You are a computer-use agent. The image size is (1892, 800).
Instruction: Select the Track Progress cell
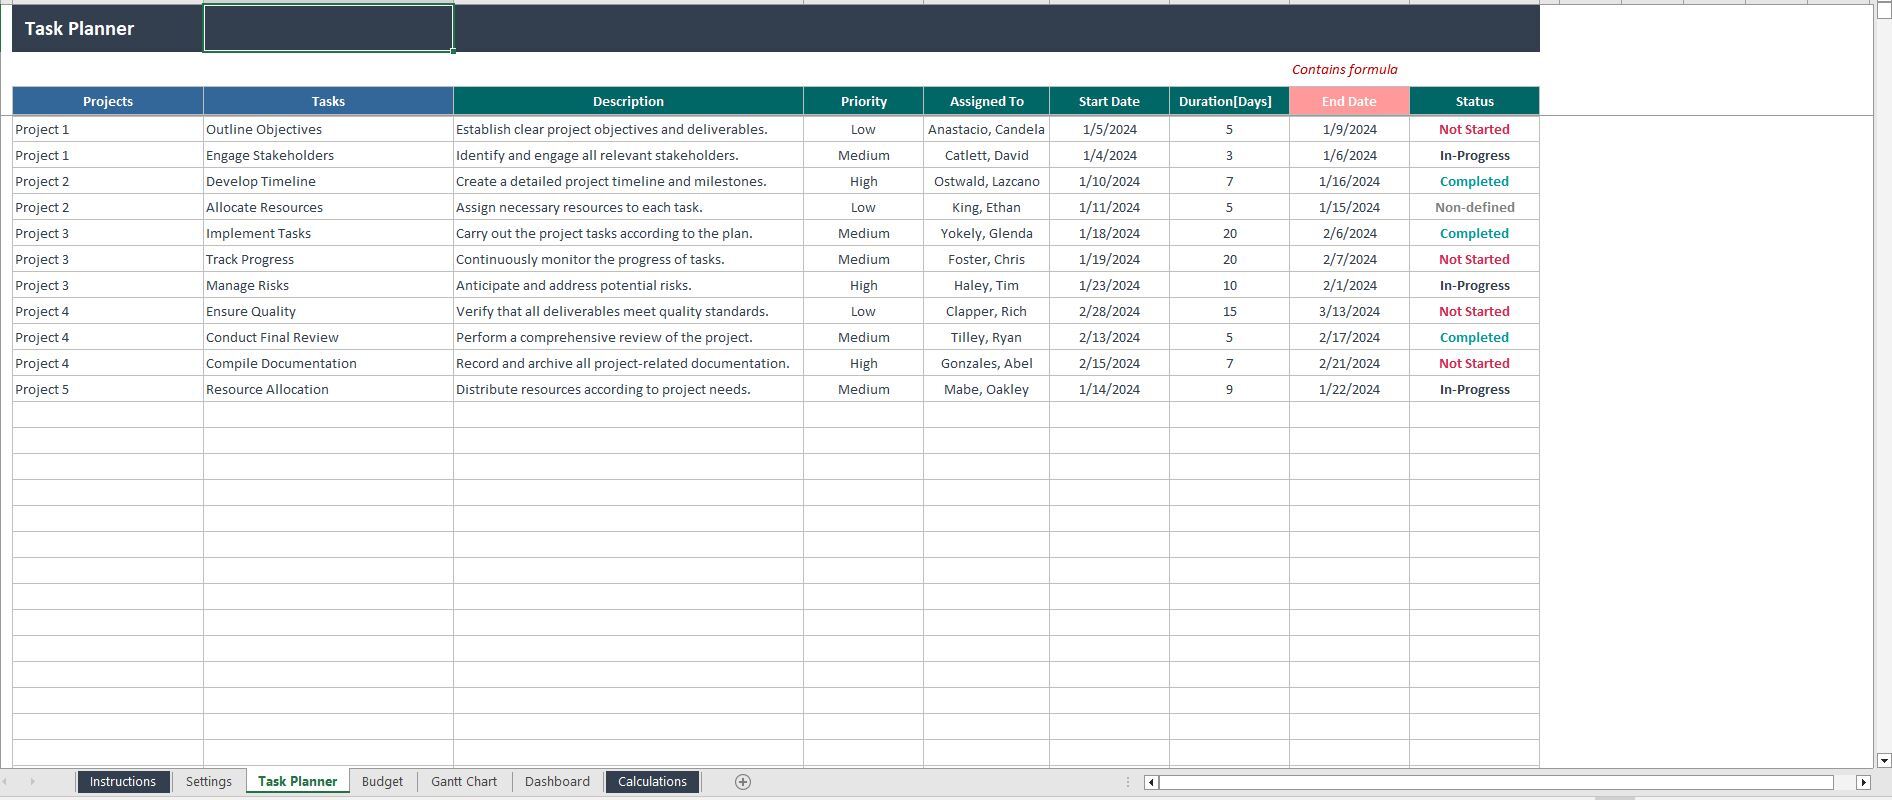[328, 259]
